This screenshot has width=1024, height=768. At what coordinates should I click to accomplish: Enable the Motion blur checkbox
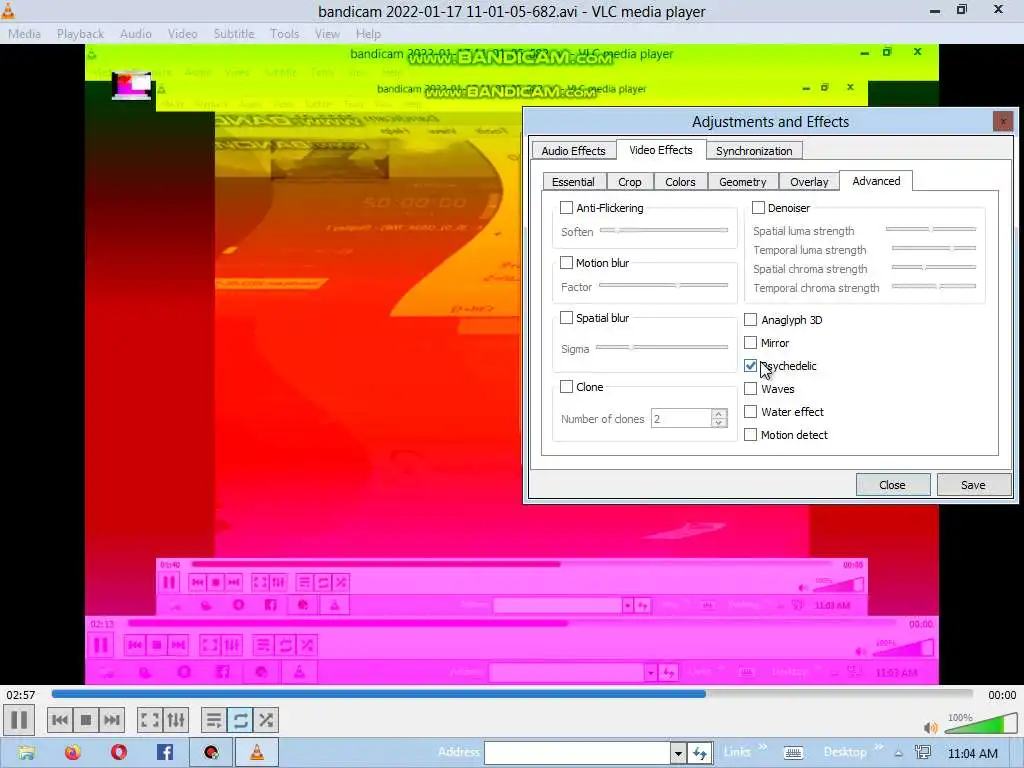click(x=566, y=263)
